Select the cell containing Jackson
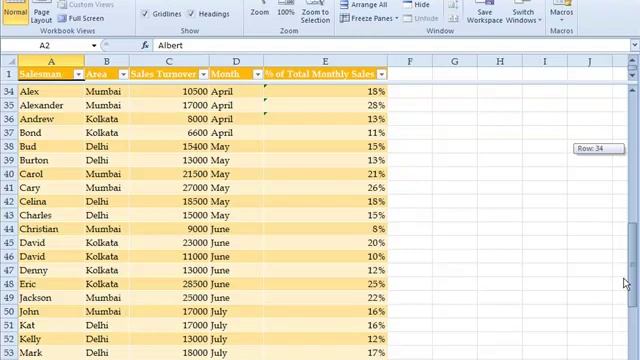 point(51,298)
